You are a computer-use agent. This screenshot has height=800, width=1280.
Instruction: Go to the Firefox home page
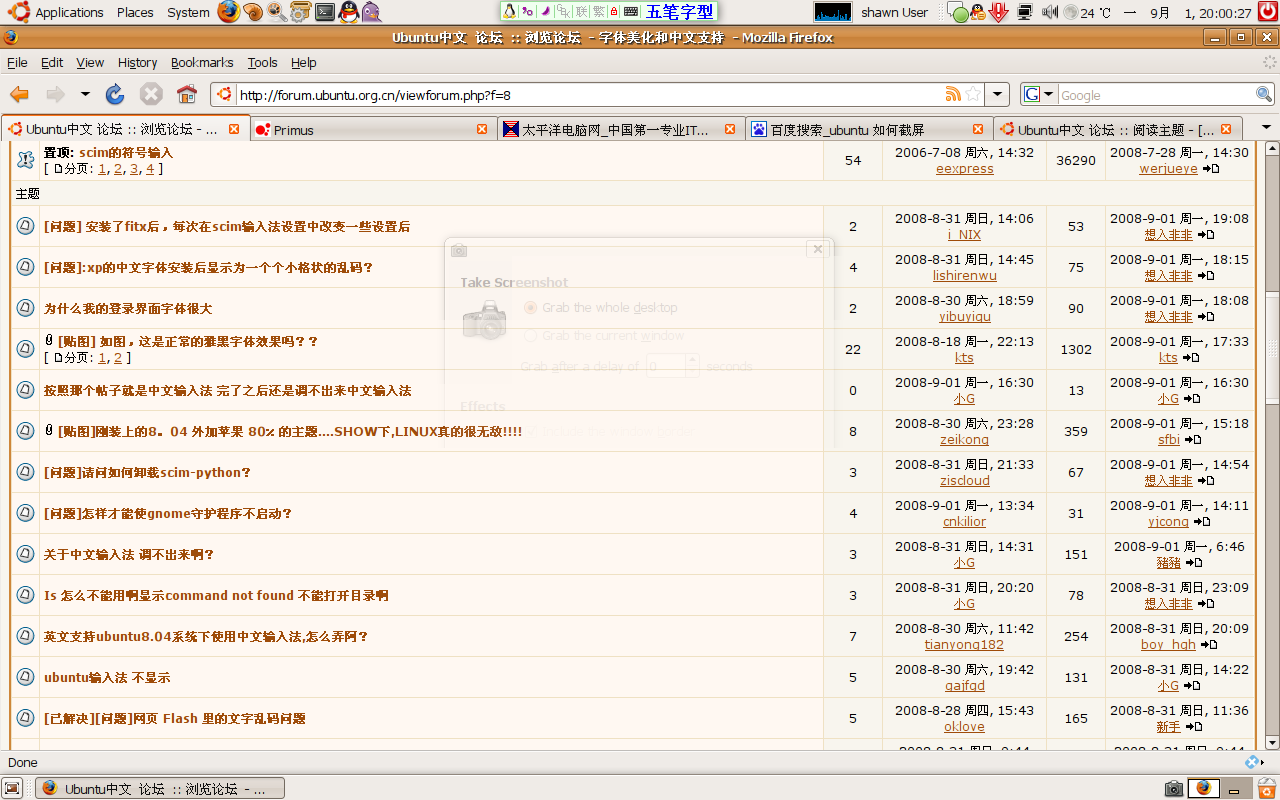187,94
